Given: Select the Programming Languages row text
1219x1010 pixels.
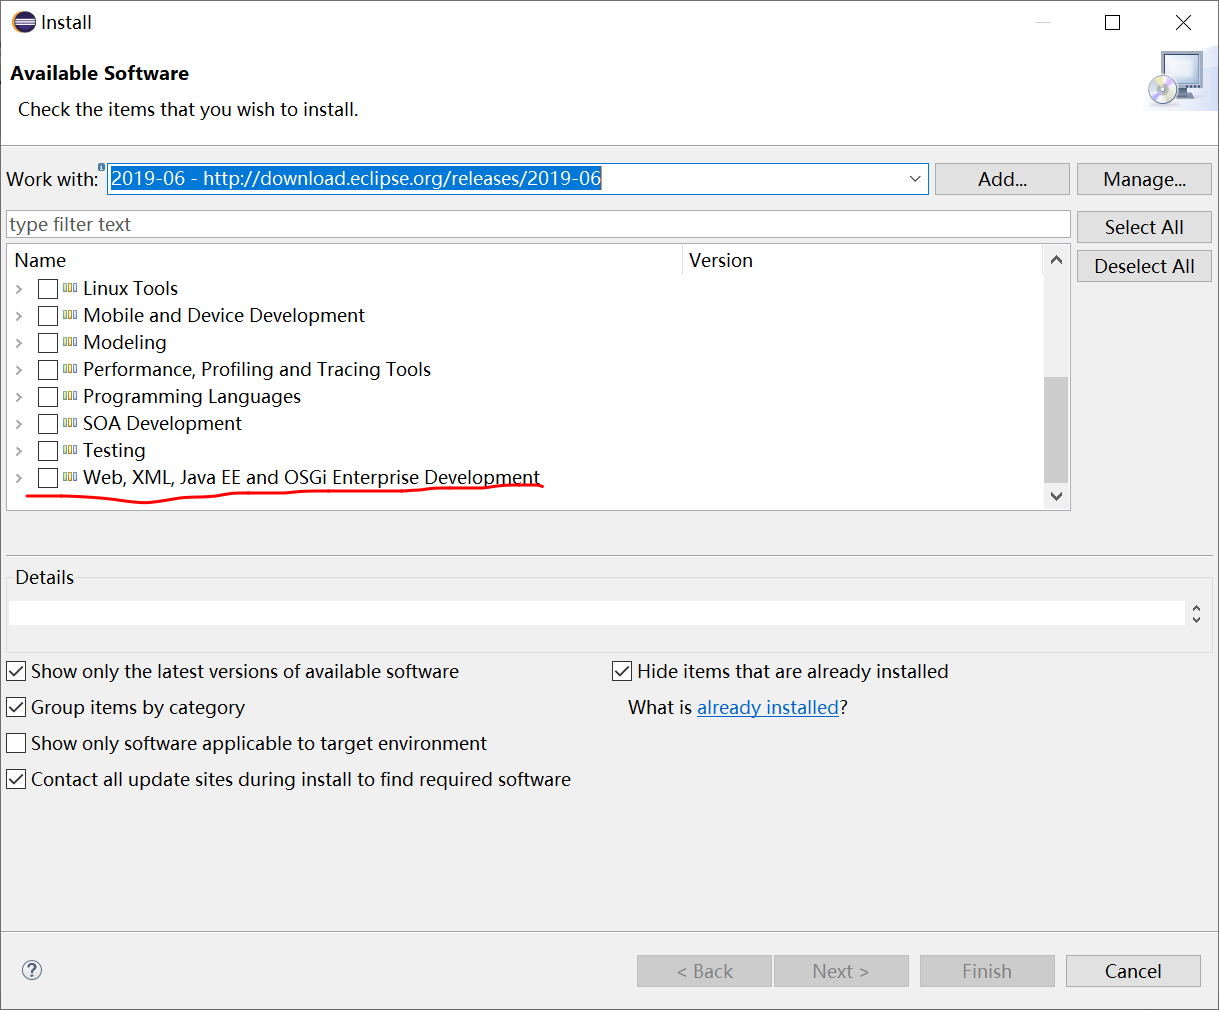Looking at the screenshot, I should pos(192,396).
